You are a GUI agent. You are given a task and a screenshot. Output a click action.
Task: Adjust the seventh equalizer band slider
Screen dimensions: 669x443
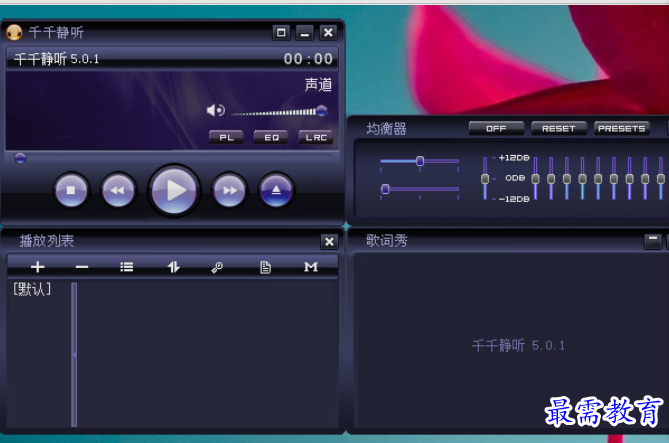point(629,178)
